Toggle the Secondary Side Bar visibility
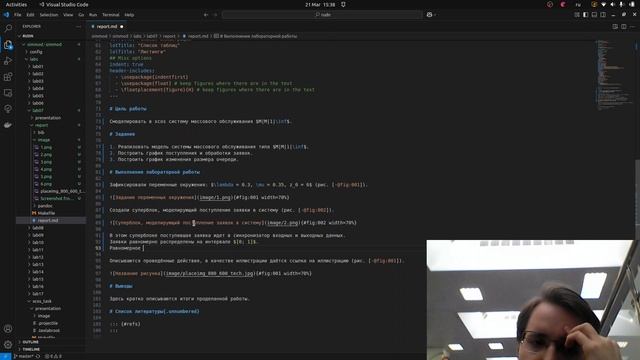Screen dimensions: 640x360 point(603,15)
